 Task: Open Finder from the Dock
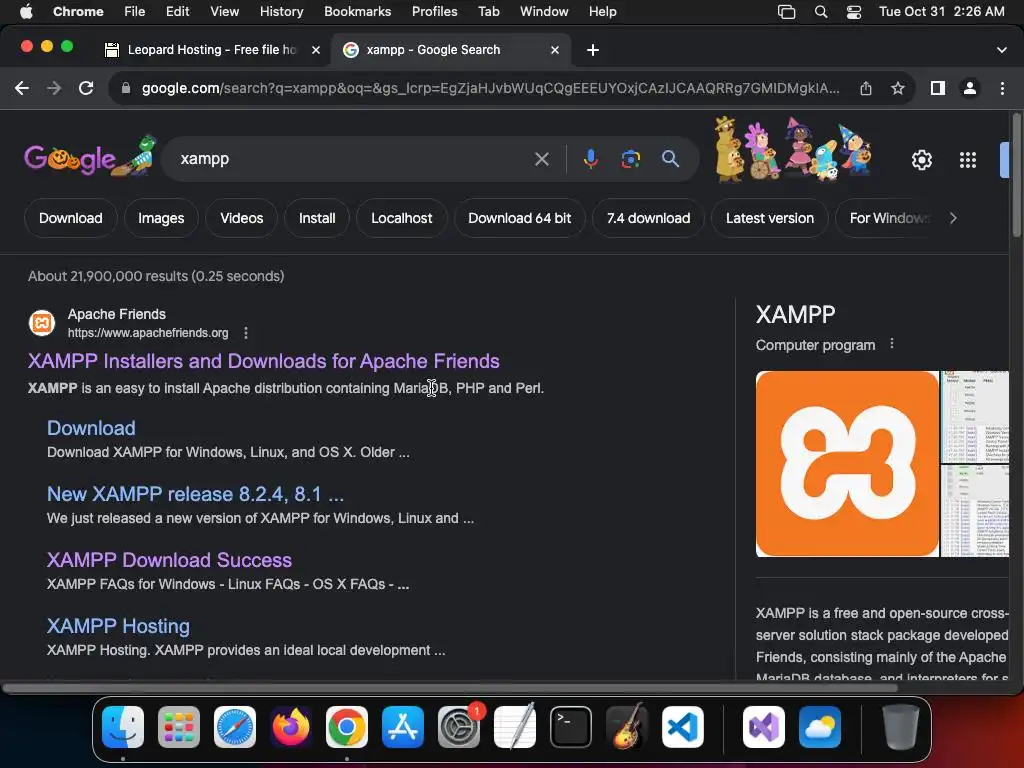pyautogui.click(x=123, y=727)
